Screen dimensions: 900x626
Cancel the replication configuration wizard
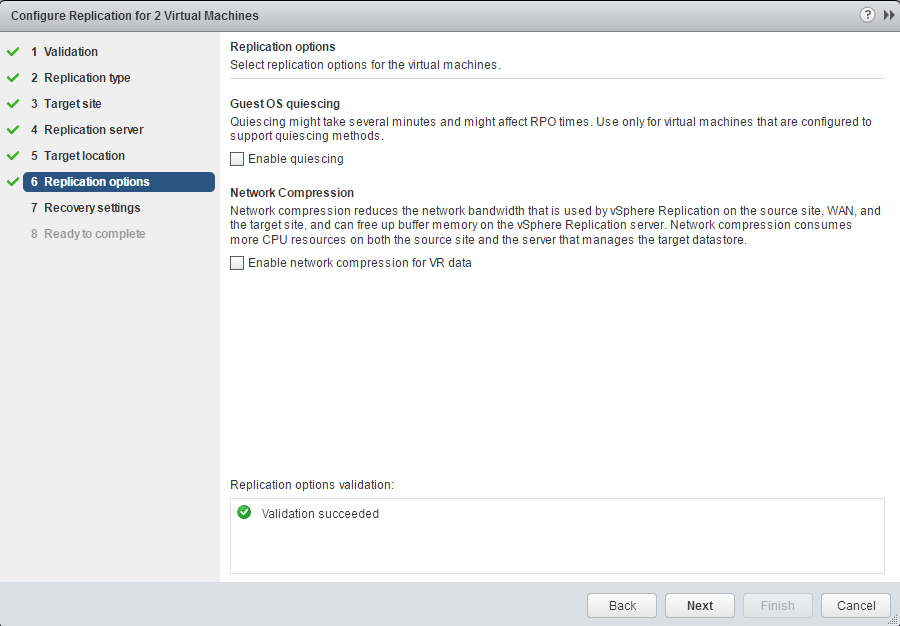tap(855, 605)
